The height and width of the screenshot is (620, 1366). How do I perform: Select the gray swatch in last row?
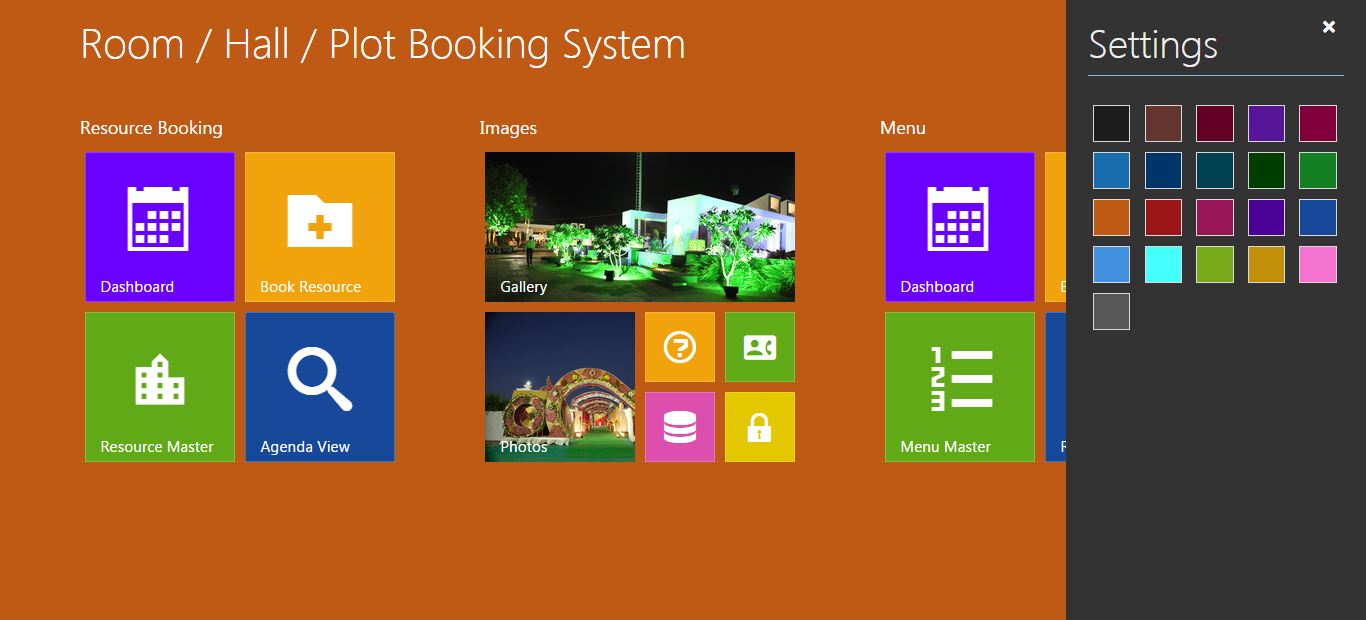(x=1111, y=311)
